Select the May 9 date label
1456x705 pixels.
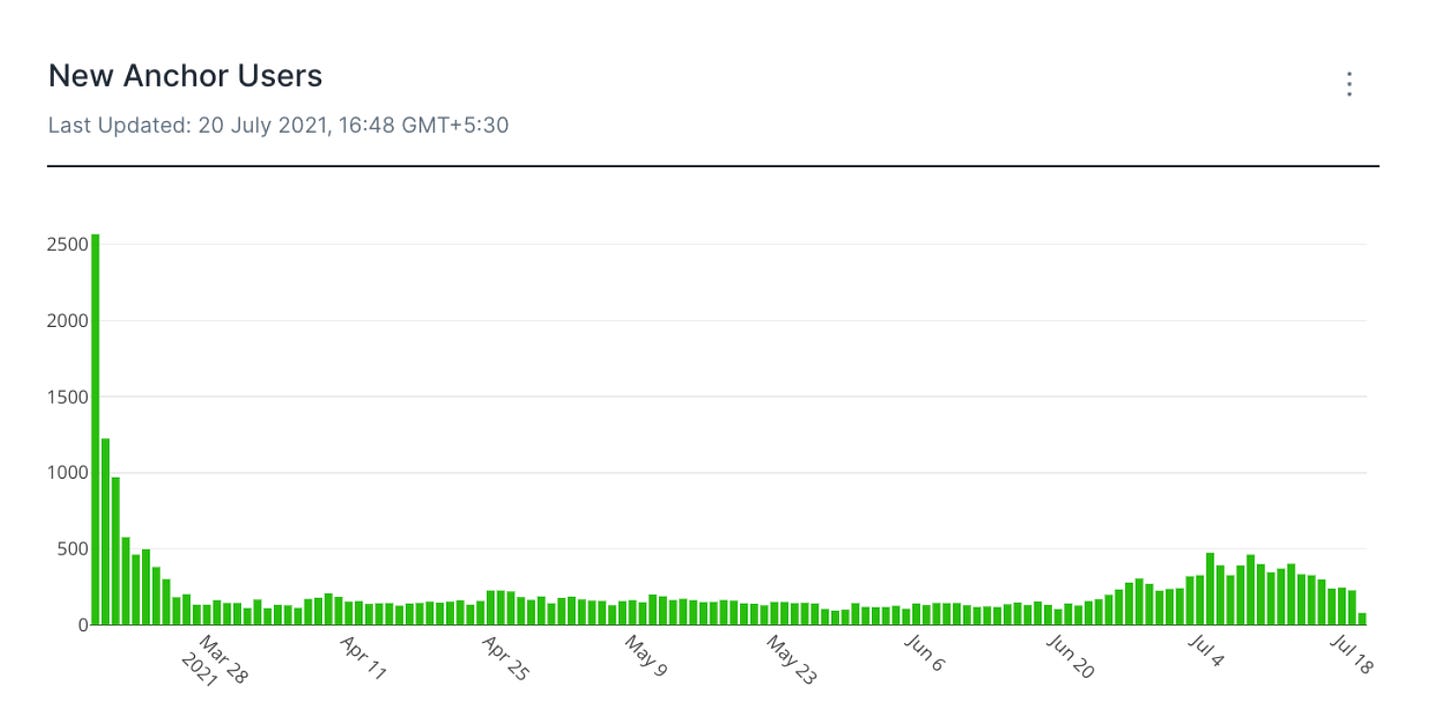645,655
